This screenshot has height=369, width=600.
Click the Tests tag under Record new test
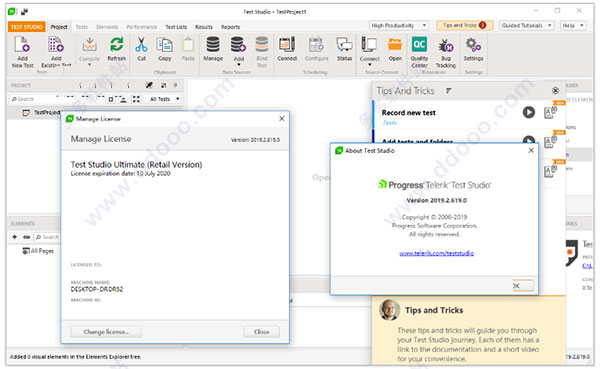389,123
